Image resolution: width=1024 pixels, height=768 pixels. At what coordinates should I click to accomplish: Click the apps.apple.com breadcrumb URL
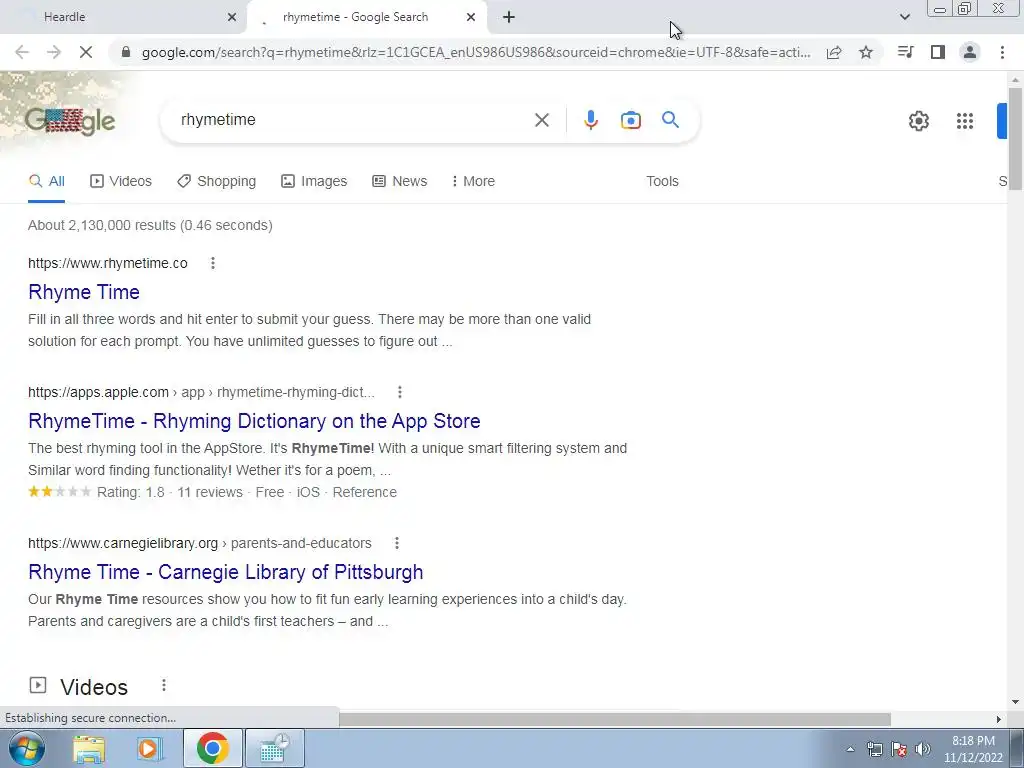click(201, 392)
